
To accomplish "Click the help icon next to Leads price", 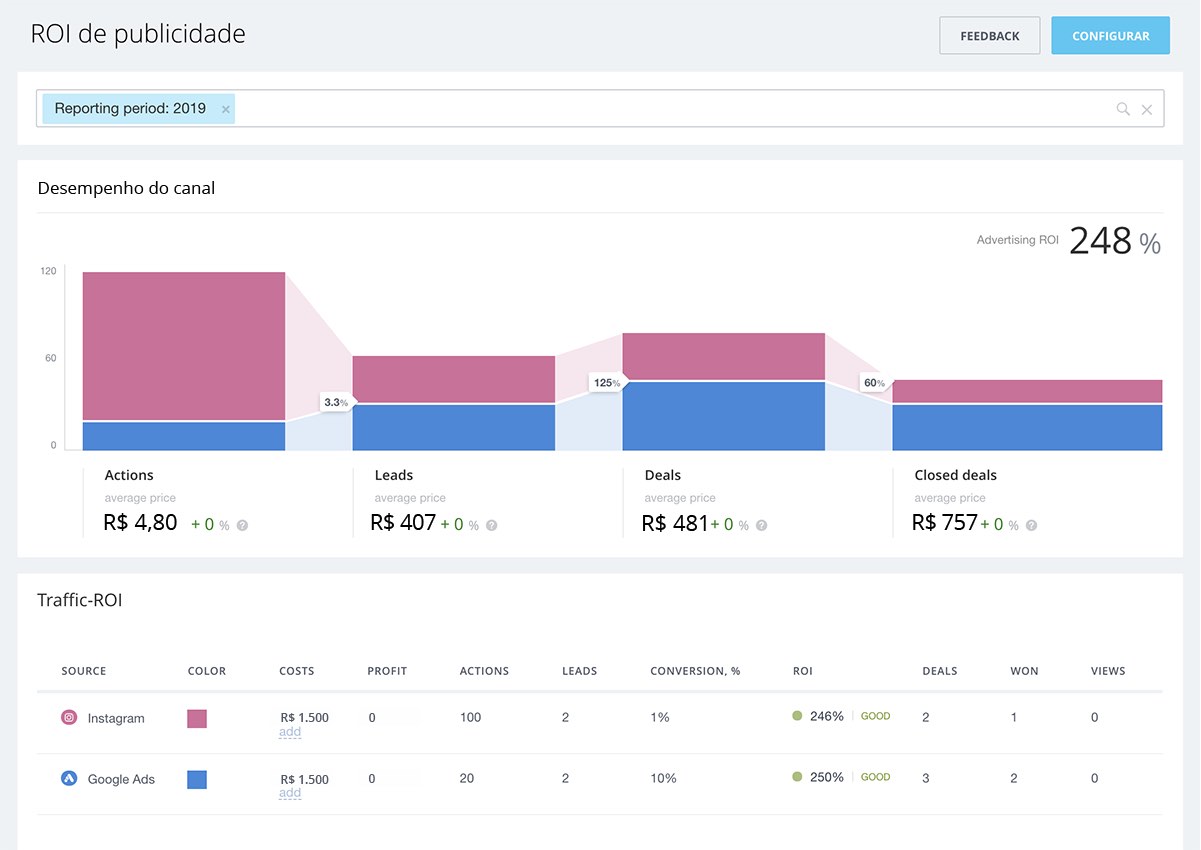I will point(491,525).
